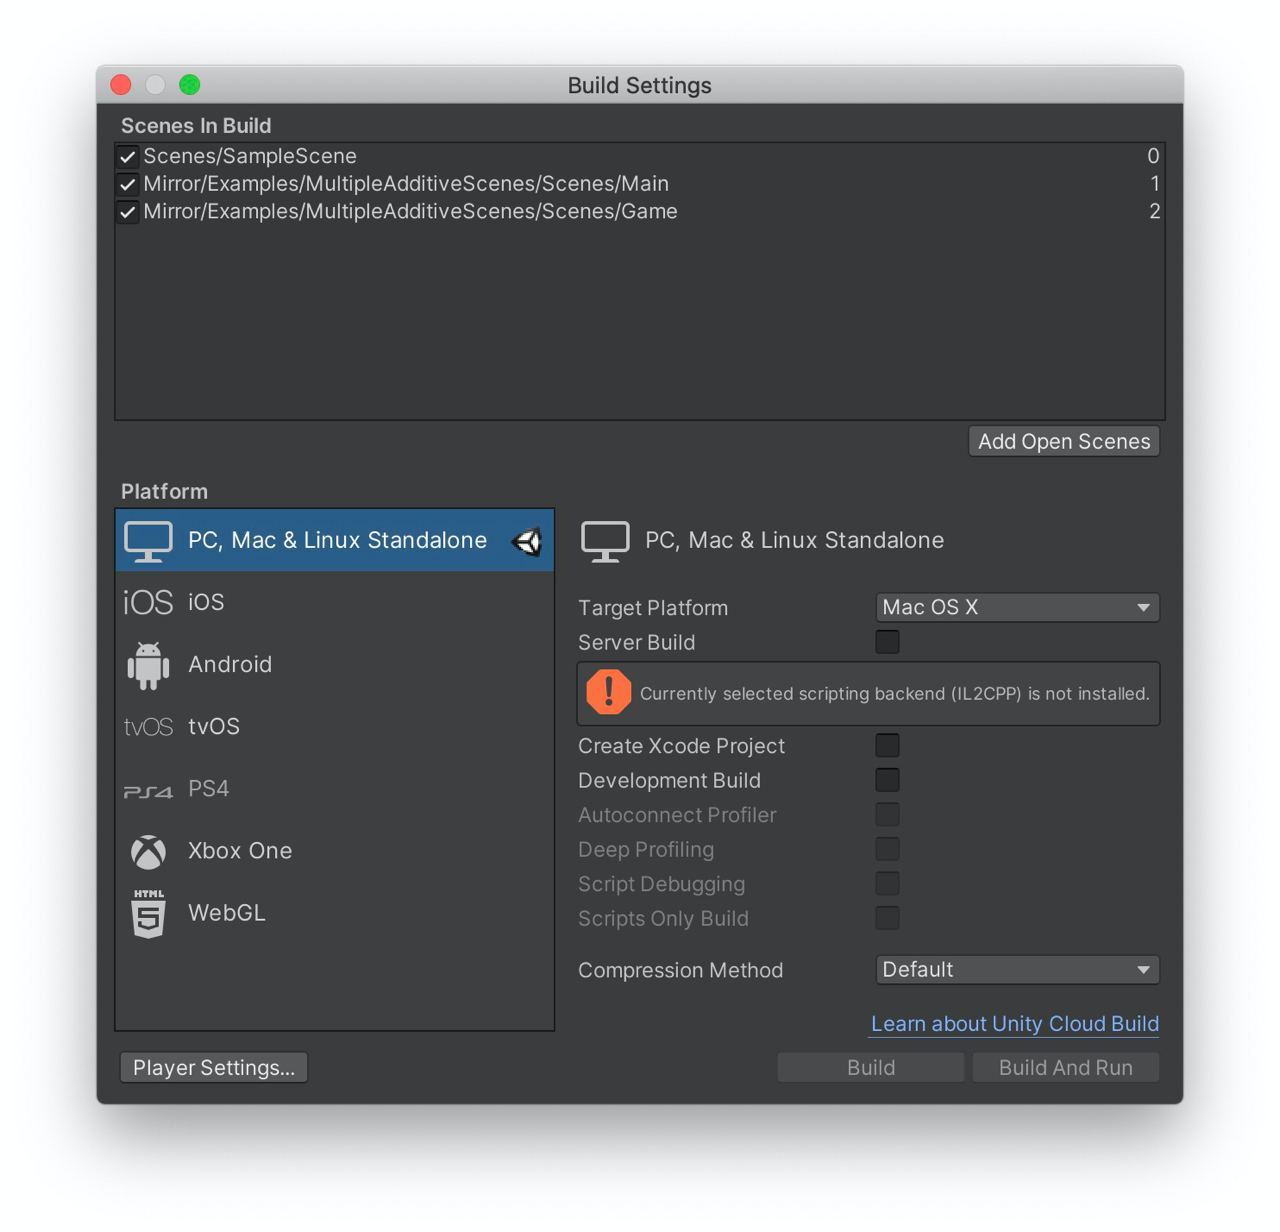Viewport: 1280px width, 1232px height.
Task: Select the Xbox One platform row
Action: pos(334,851)
